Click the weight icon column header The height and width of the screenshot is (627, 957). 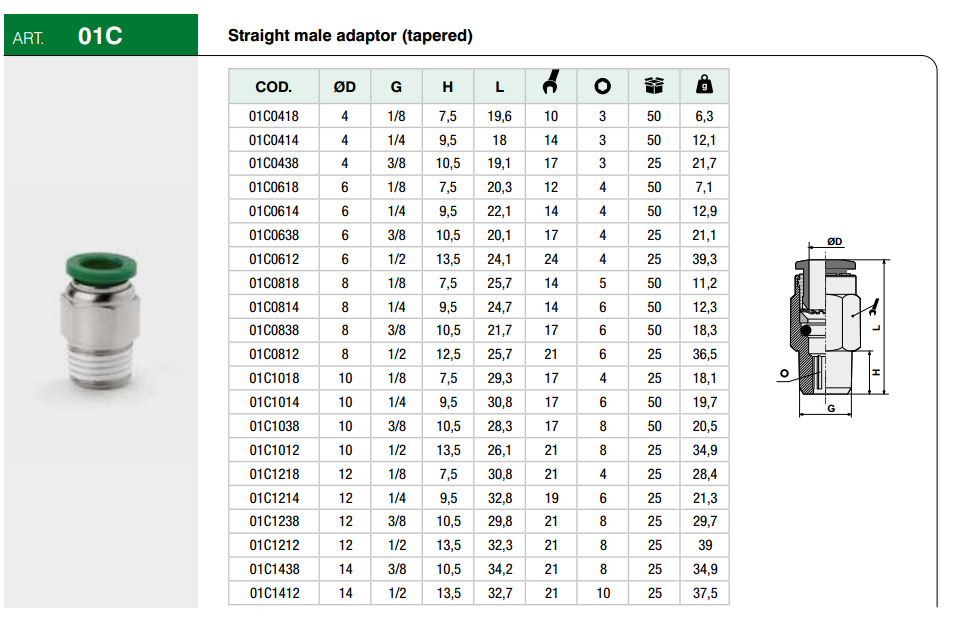(x=704, y=87)
